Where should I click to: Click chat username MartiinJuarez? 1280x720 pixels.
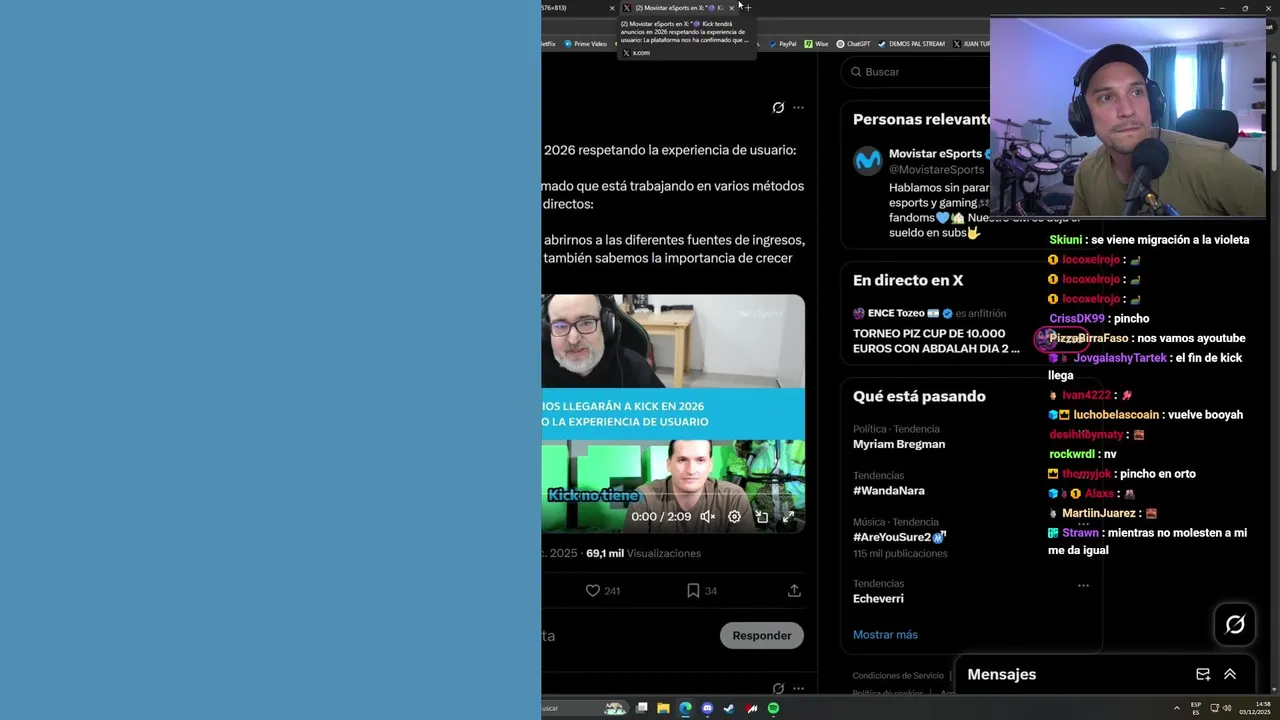point(1098,514)
